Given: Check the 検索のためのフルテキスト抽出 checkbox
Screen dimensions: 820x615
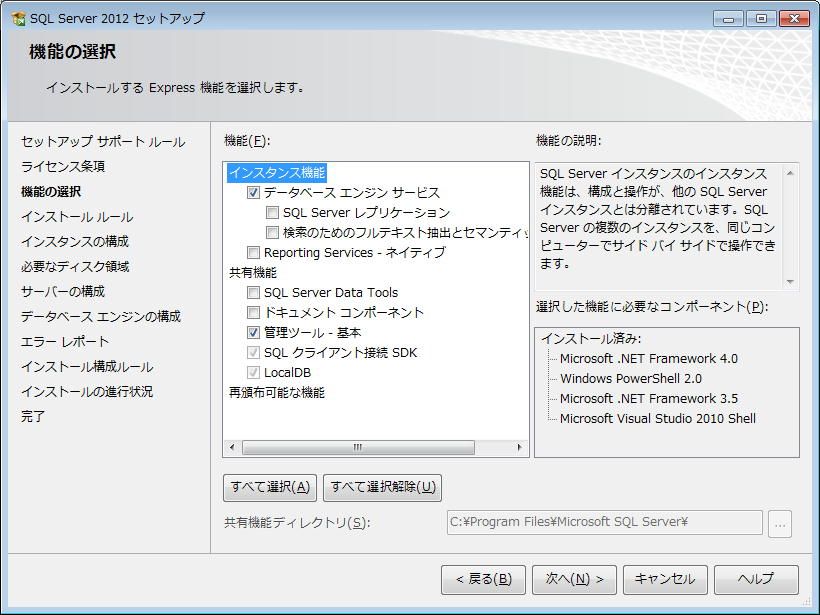Looking at the screenshot, I should (272, 233).
